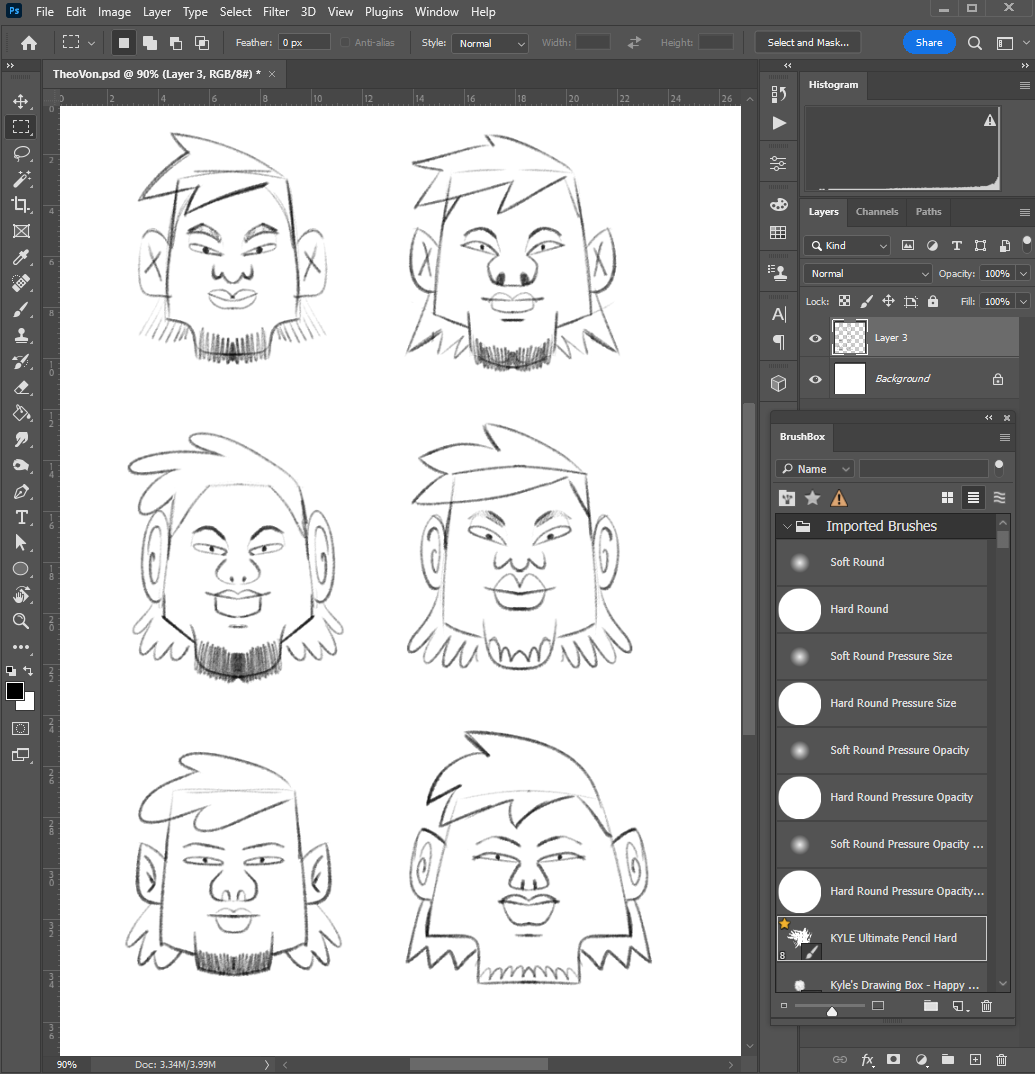The width and height of the screenshot is (1035, 1074).
Task: Enable the New Selection mode button
Action: coord(123,43)
